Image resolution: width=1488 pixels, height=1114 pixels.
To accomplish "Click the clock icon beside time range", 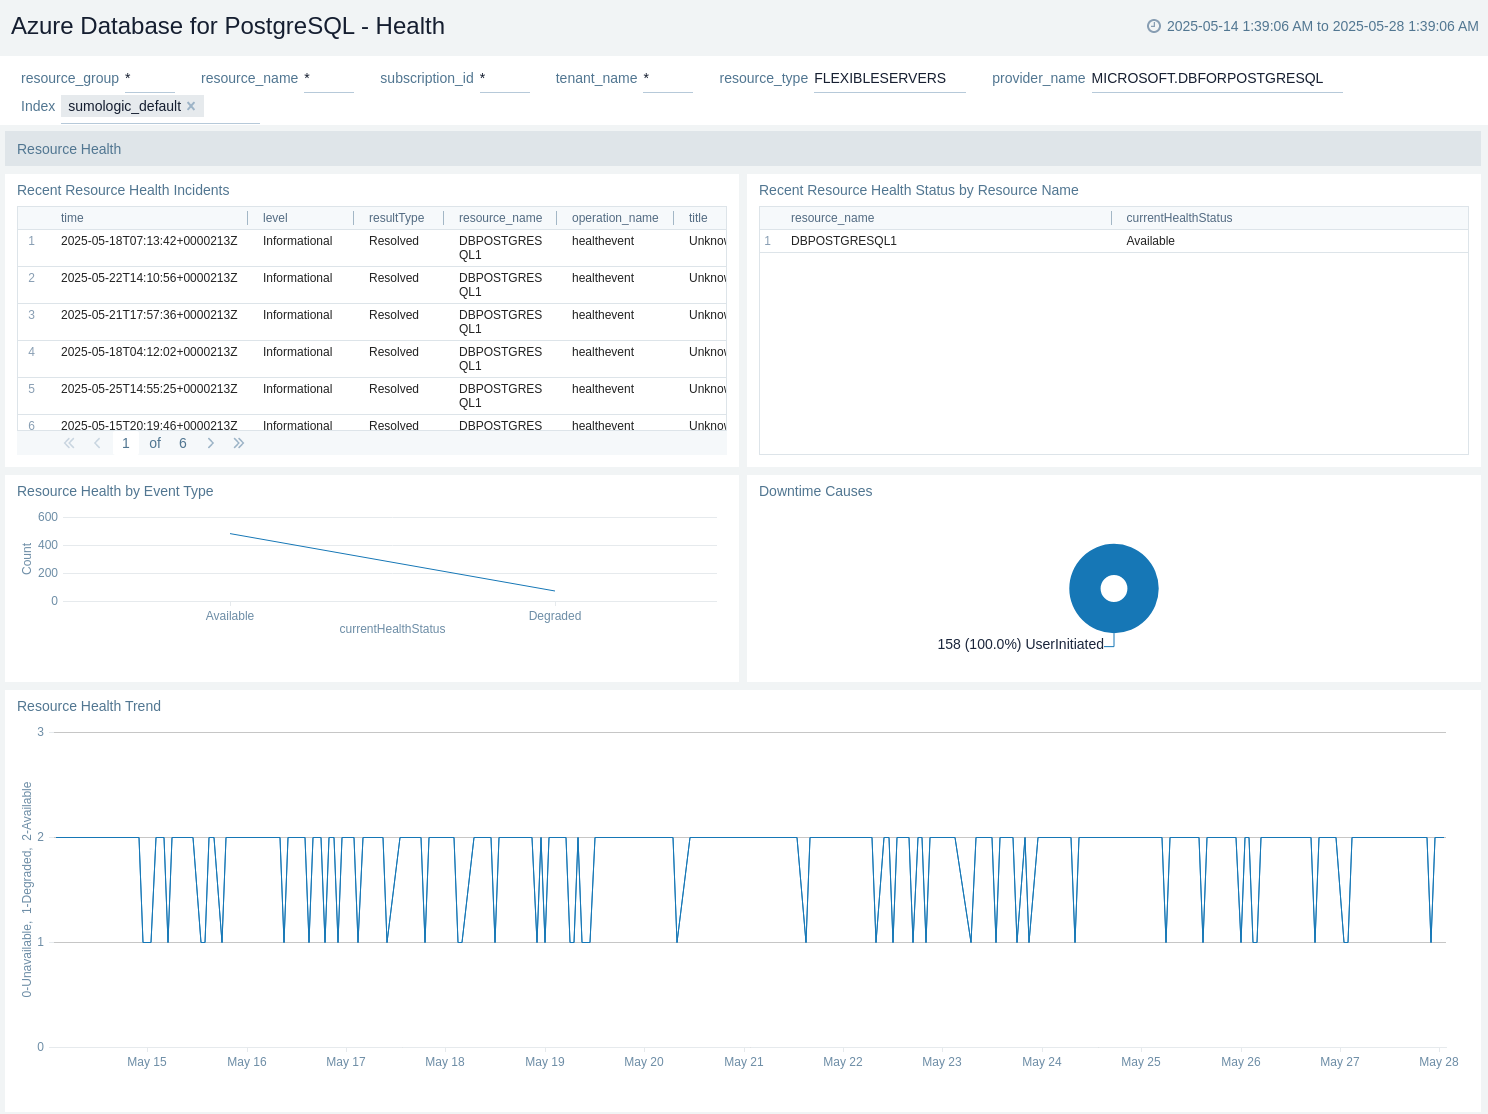I will coord(1154,26).
